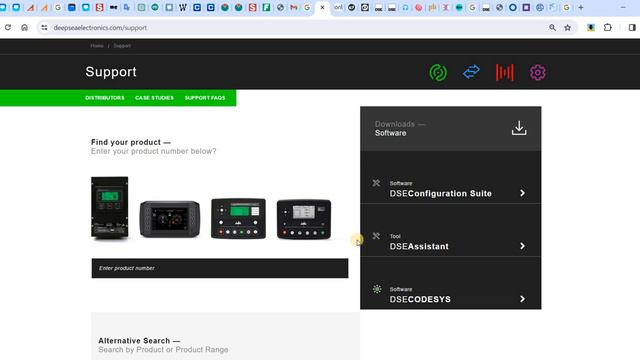Click the address bar URL

[x=100, y=28]
